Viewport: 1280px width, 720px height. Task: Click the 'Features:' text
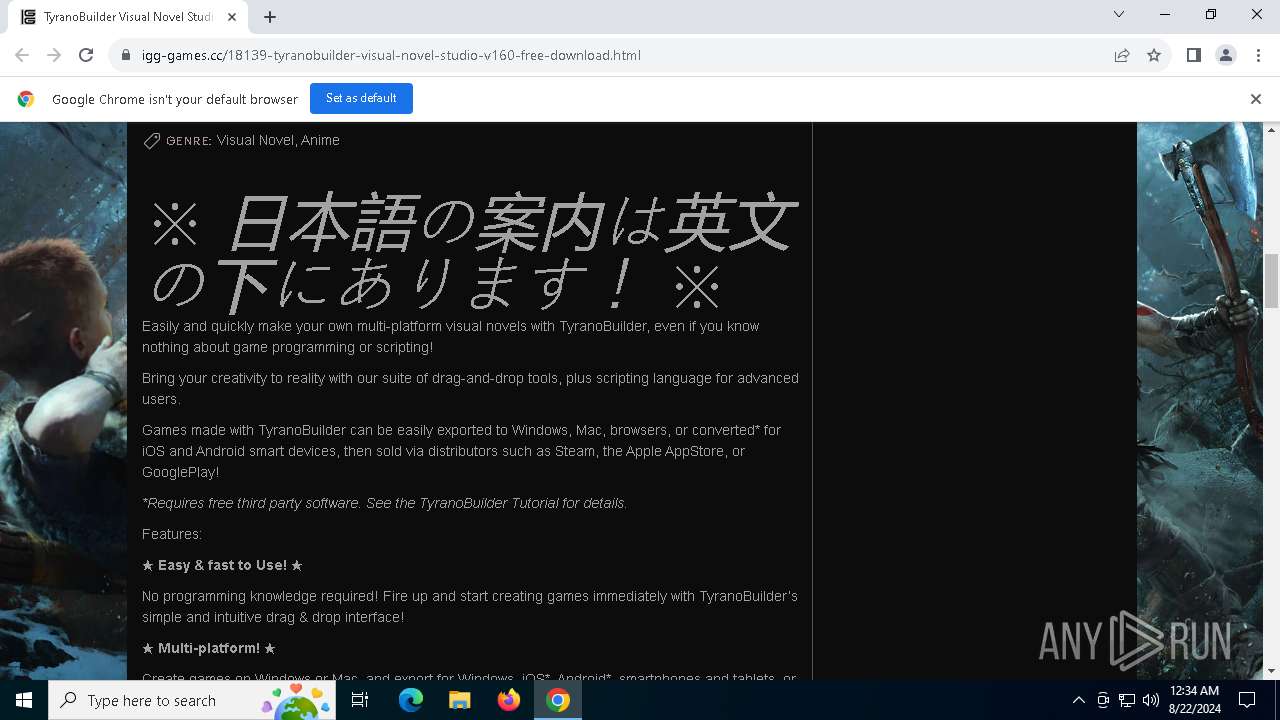[x=172, y=534]
